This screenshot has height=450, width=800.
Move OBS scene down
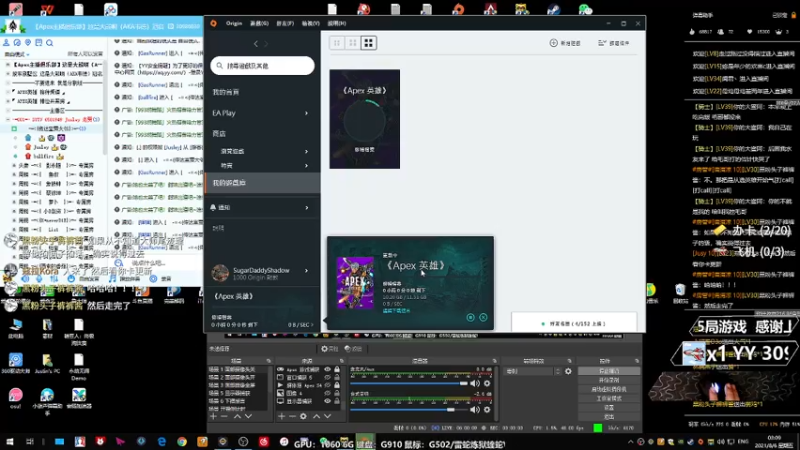click(x=248, y=416)
